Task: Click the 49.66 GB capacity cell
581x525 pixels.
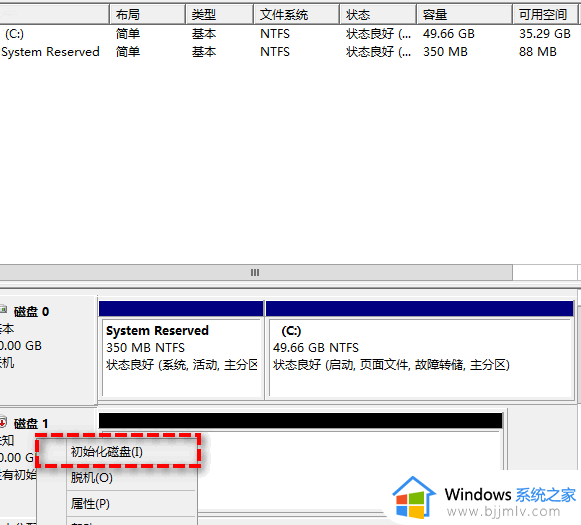Action: (448, 34)
